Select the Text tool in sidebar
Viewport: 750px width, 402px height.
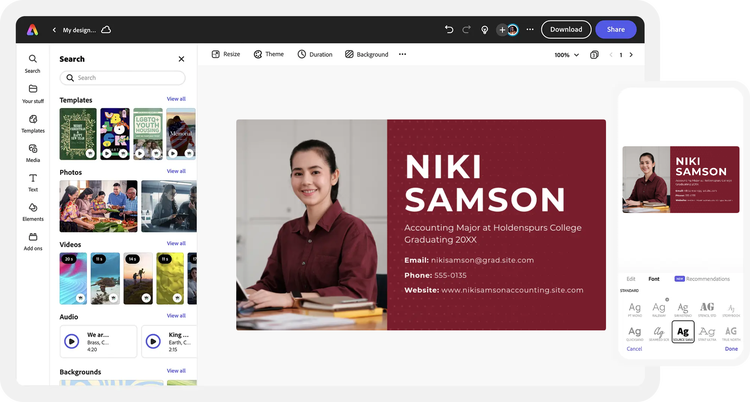point(33,182)
